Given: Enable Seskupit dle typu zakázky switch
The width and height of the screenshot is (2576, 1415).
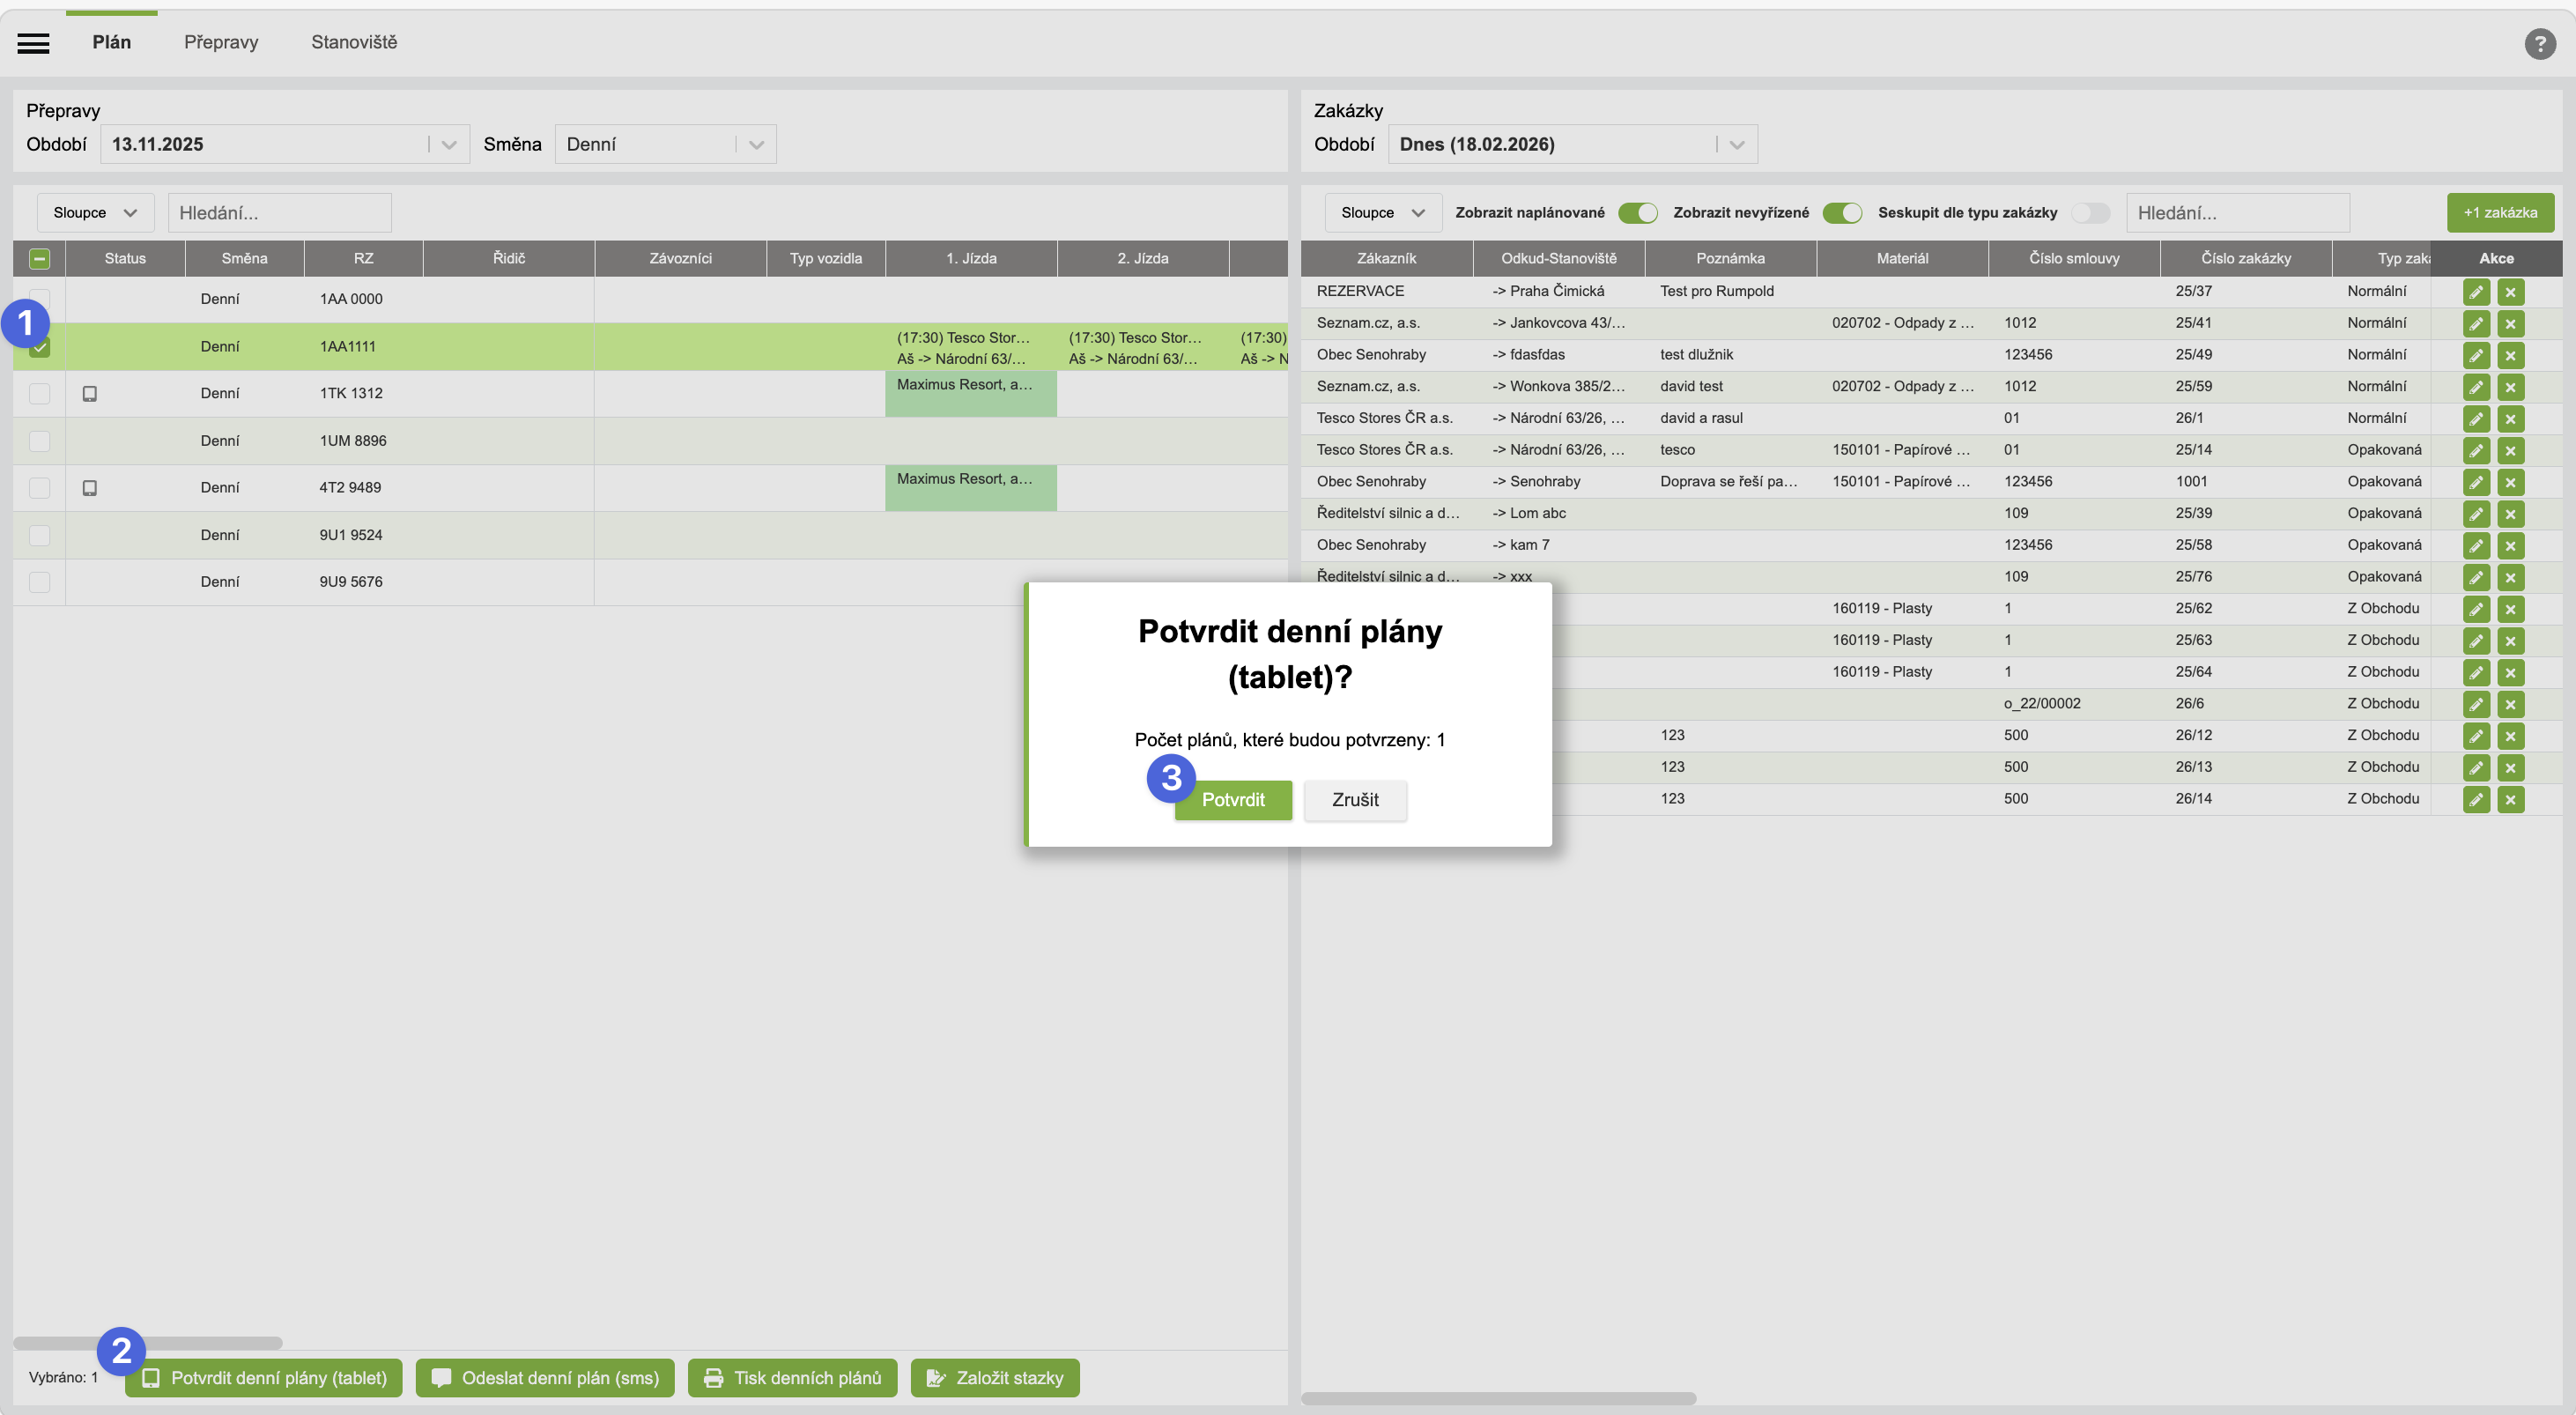Looking at the screenshot, I should (2090, 213).
